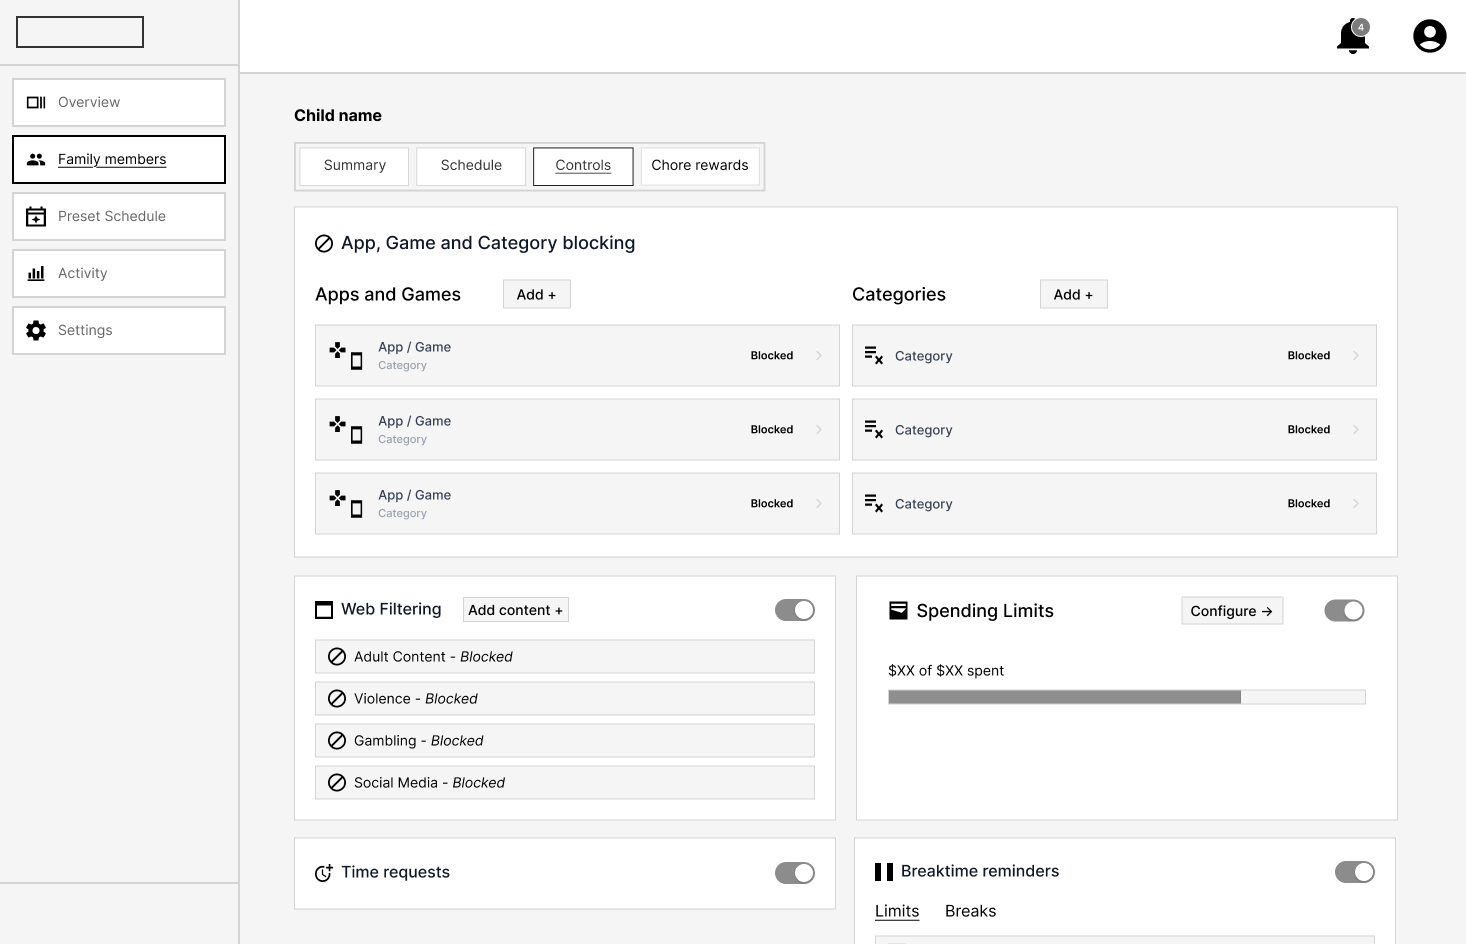This screenshot has height=944, width=1466.
Task: Open Settings in the sidebar
Action: pos(119,330)
